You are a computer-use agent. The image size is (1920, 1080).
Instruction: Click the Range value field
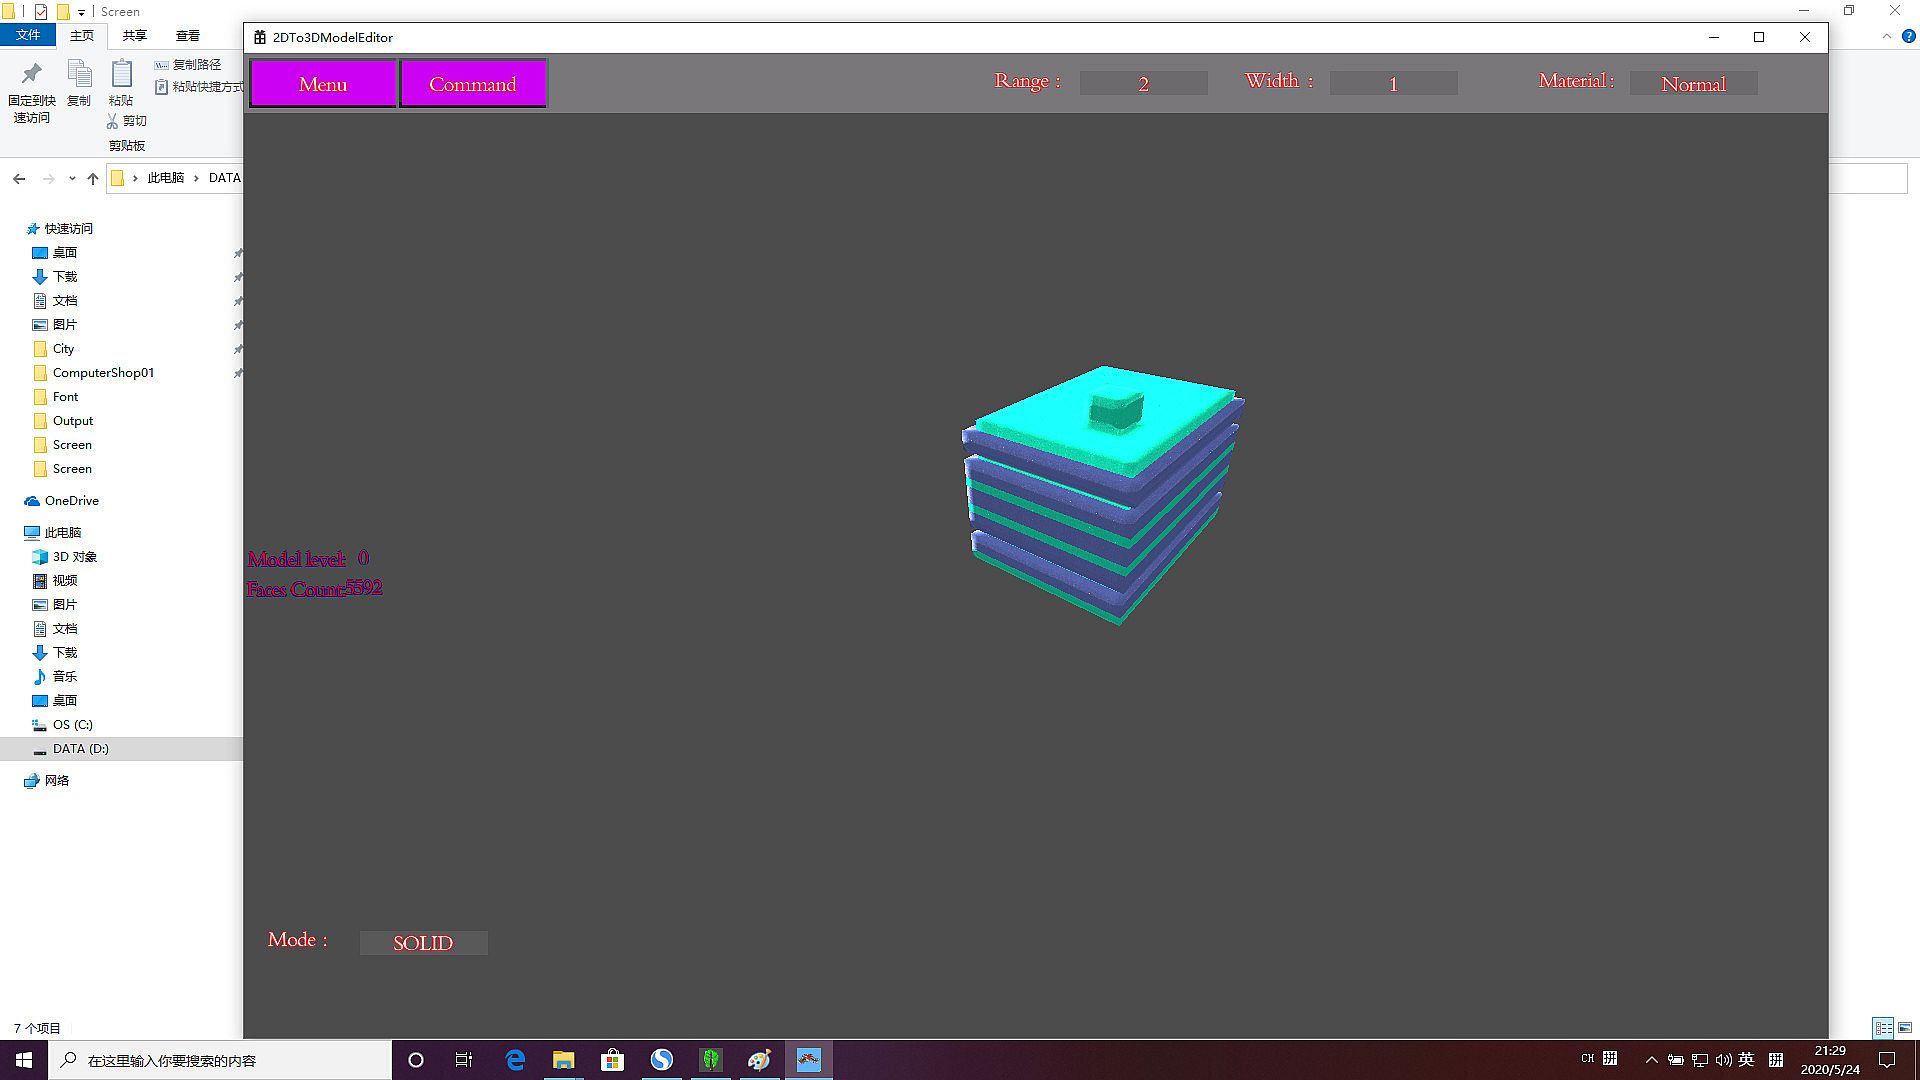(x=1143, y=84)
